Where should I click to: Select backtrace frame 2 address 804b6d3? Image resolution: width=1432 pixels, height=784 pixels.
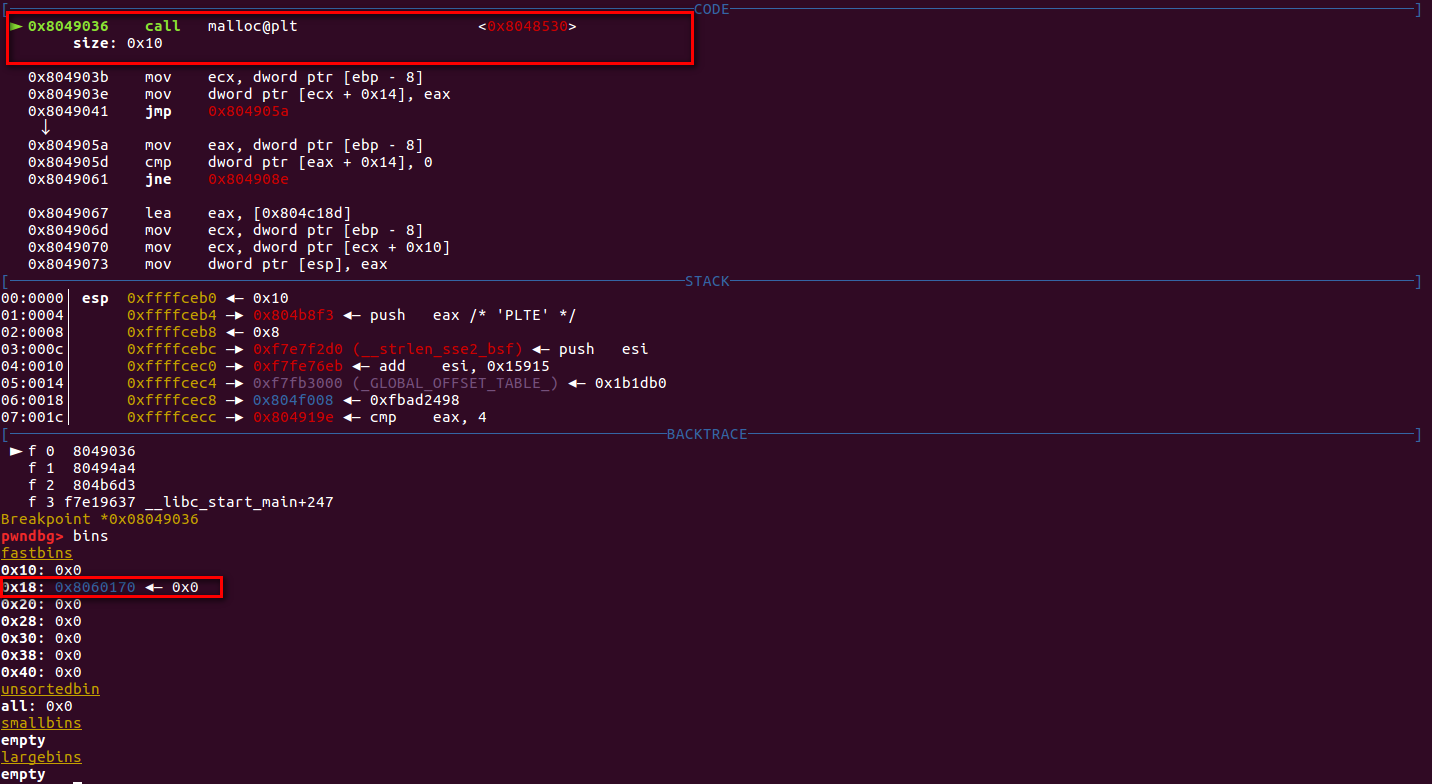coord(104,485)
